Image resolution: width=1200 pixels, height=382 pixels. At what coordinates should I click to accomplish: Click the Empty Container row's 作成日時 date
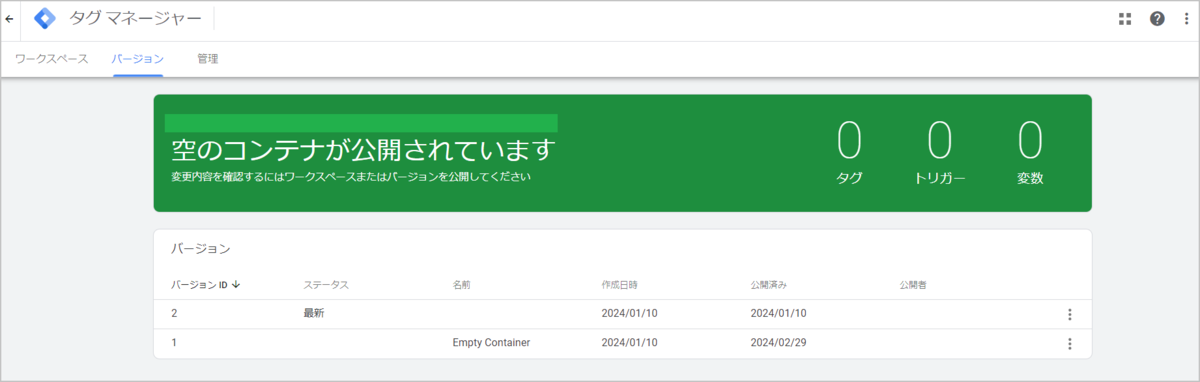(x=630, y=343)
